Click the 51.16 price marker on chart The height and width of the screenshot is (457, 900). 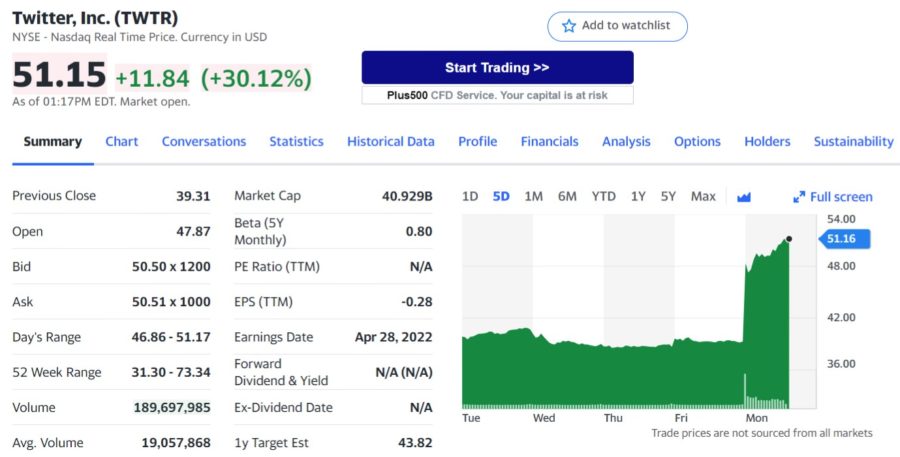pyautogui.click(x=845, y=239)
